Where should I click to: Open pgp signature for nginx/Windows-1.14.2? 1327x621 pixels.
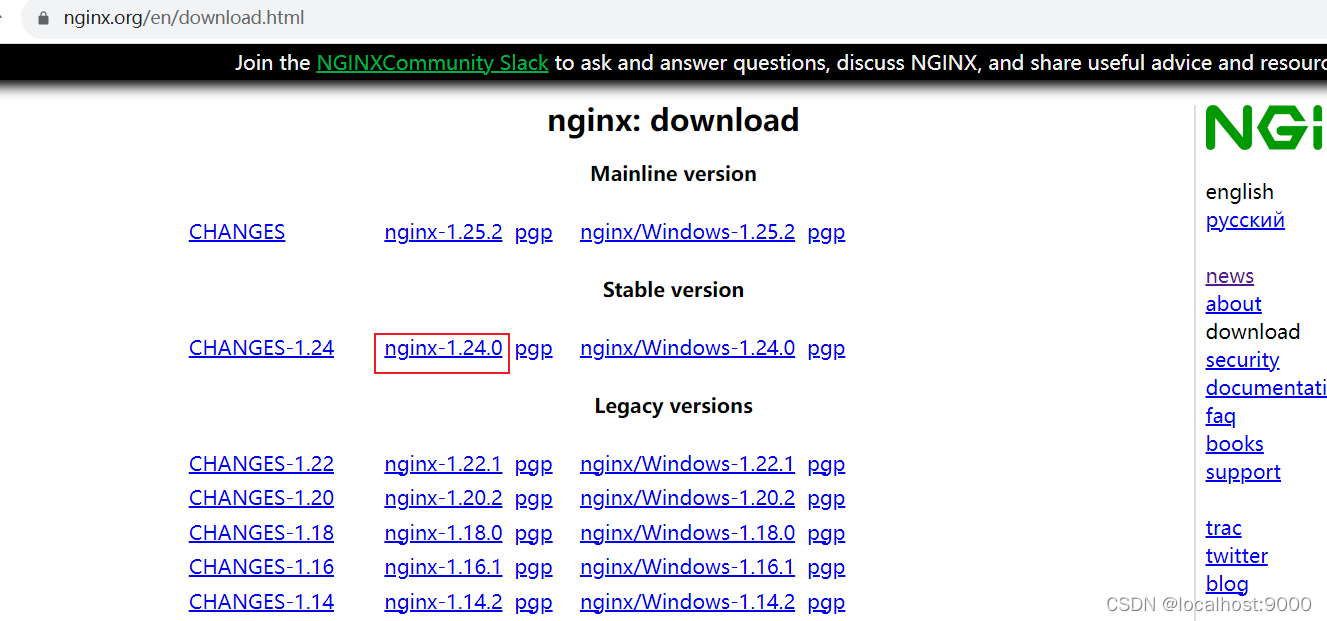point(826,603)
